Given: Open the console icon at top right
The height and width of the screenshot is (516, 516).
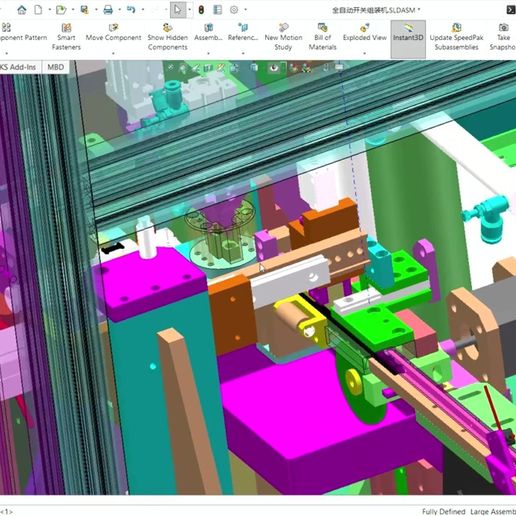Looking at the screenshot, I should (510, 10).
